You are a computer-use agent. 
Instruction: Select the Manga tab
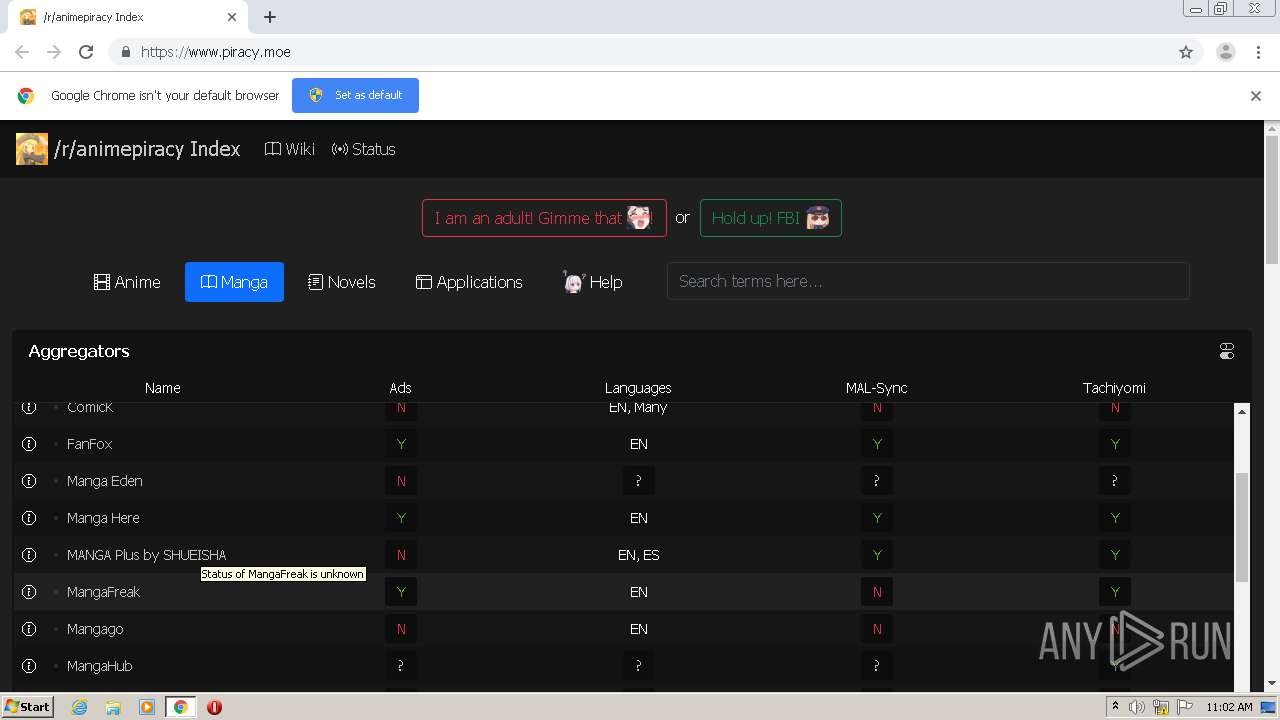(234, 282)
